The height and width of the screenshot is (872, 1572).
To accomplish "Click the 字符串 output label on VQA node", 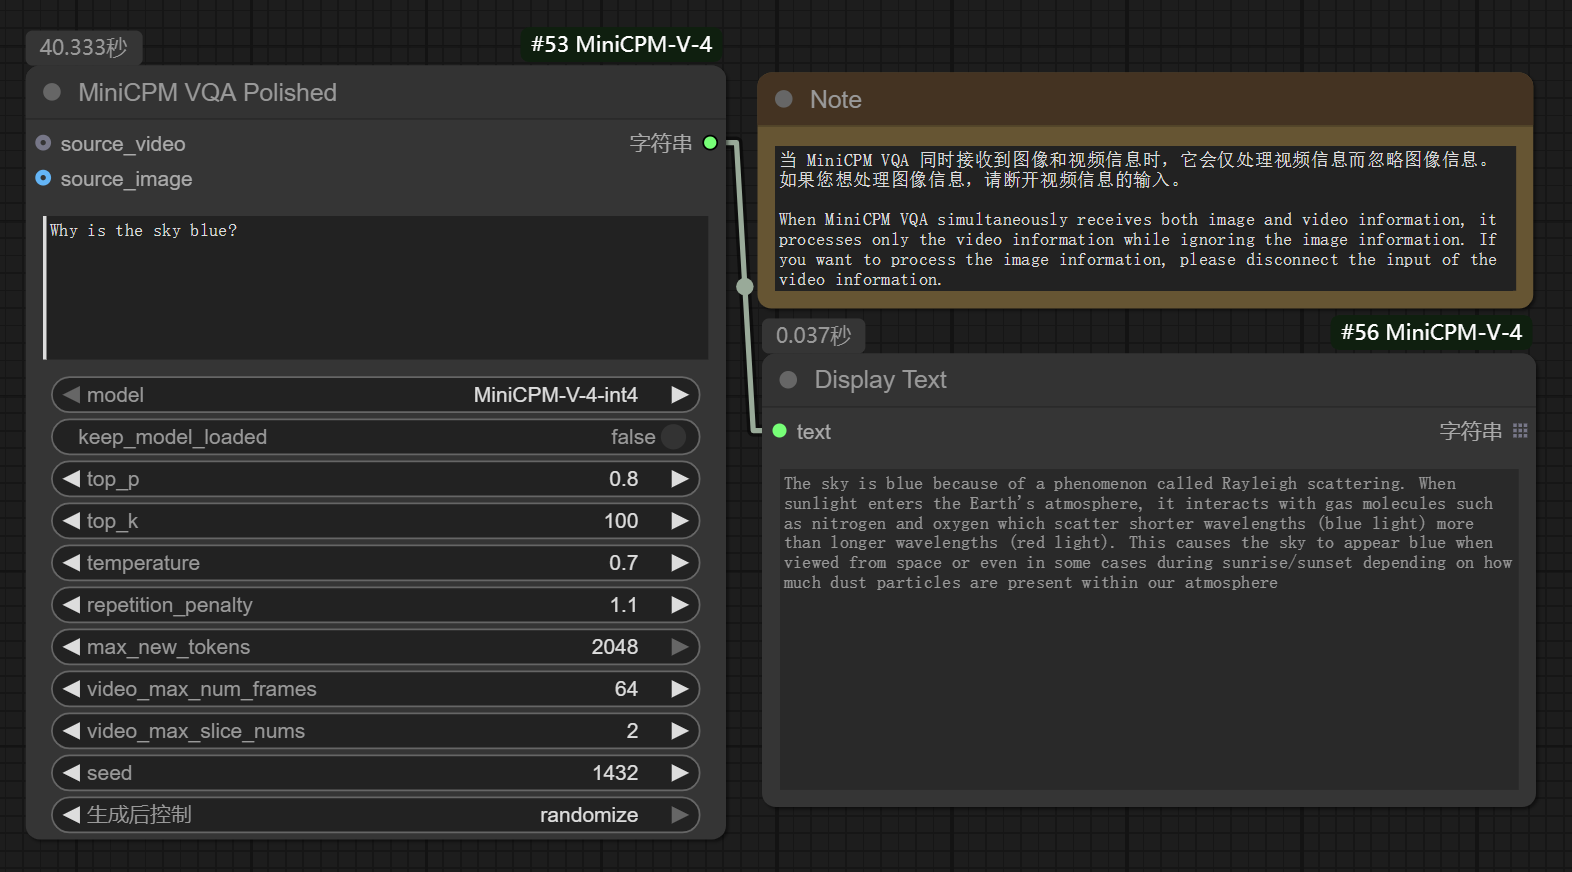I will click(661, 143).
